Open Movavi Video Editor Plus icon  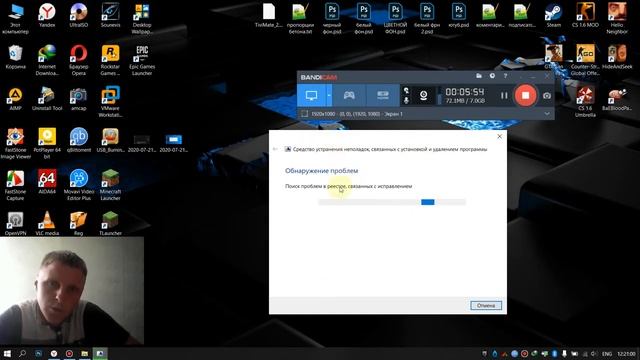pyautogui.click(x=79, y=185)
